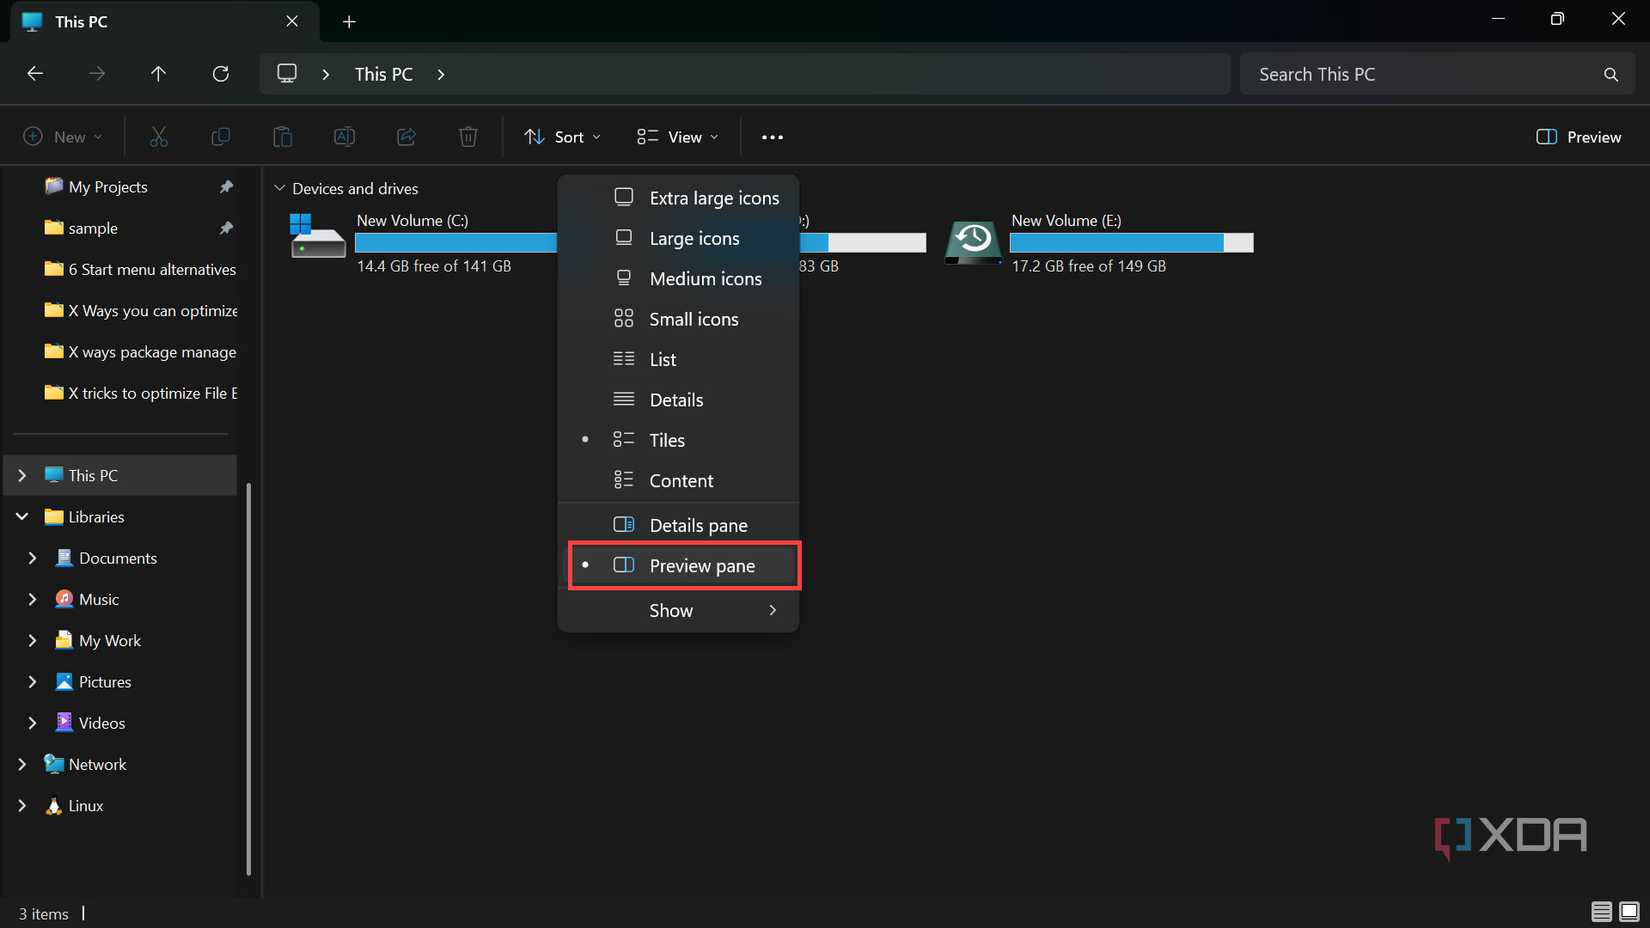Viewport: 1650px width, 928px height.
Task: Open the New dropdown
Action: tap(63, 136)
